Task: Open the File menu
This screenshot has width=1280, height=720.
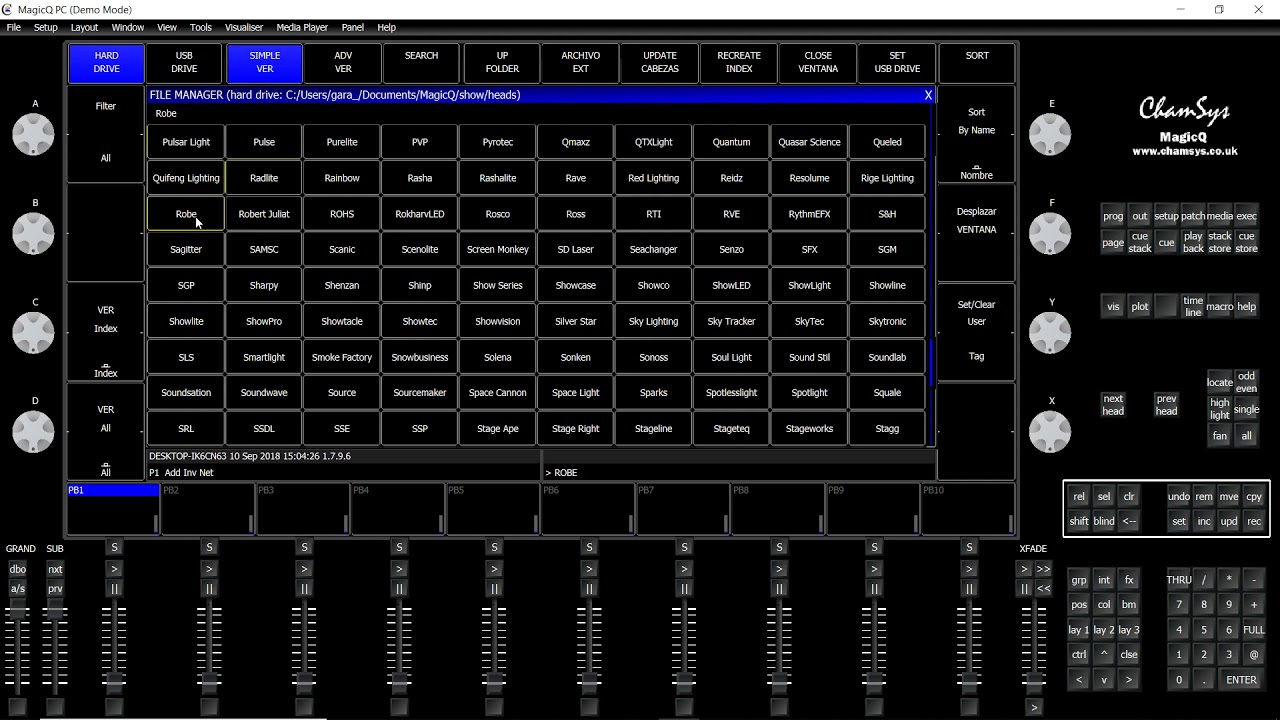Action: (x=14, y=27)
